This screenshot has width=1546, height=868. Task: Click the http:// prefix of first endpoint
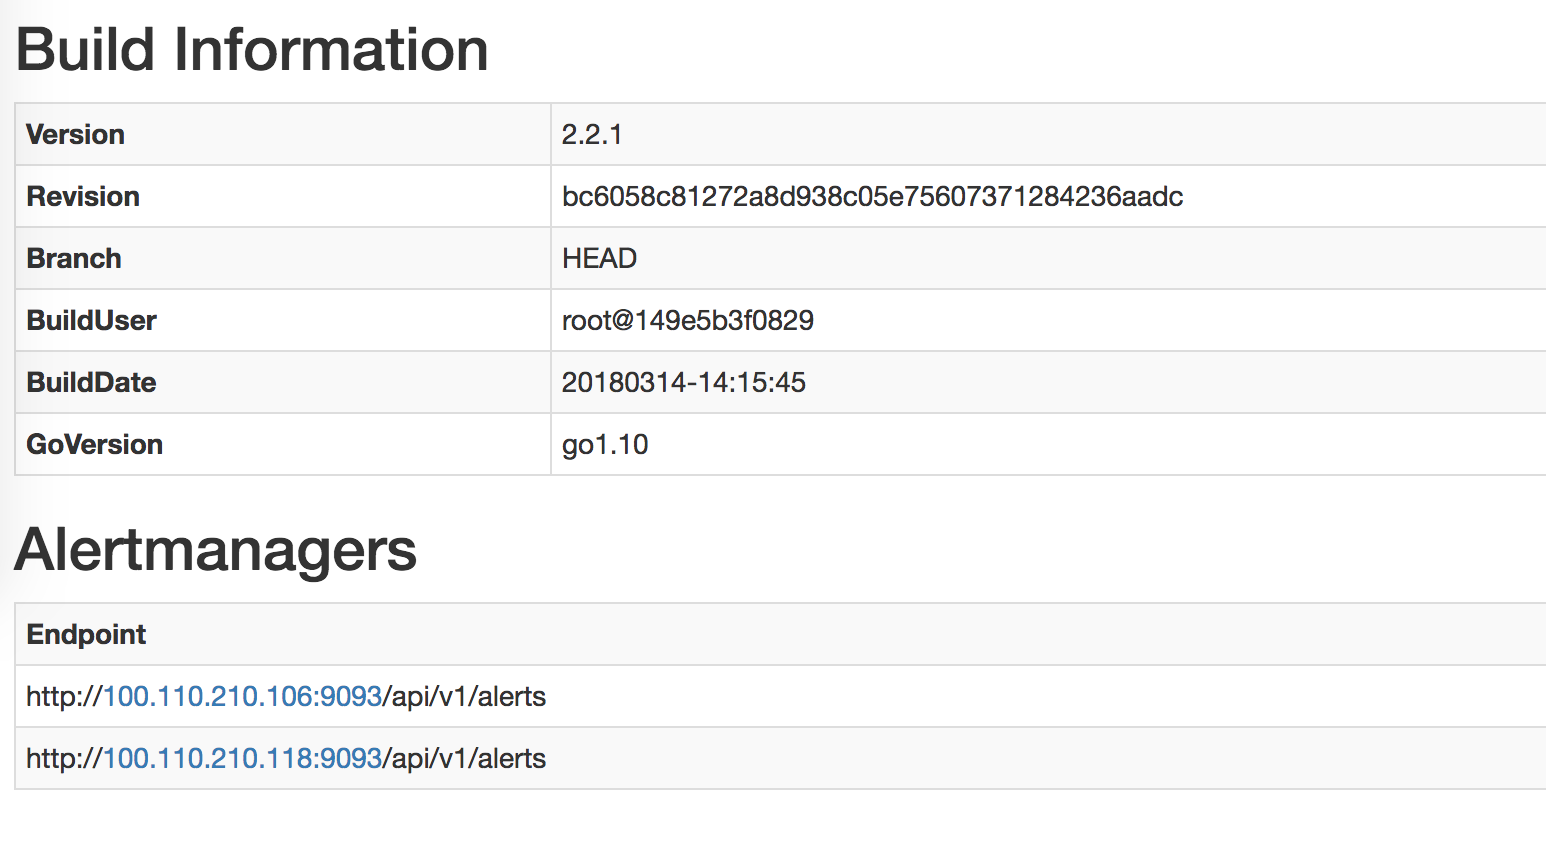(63, 696)
